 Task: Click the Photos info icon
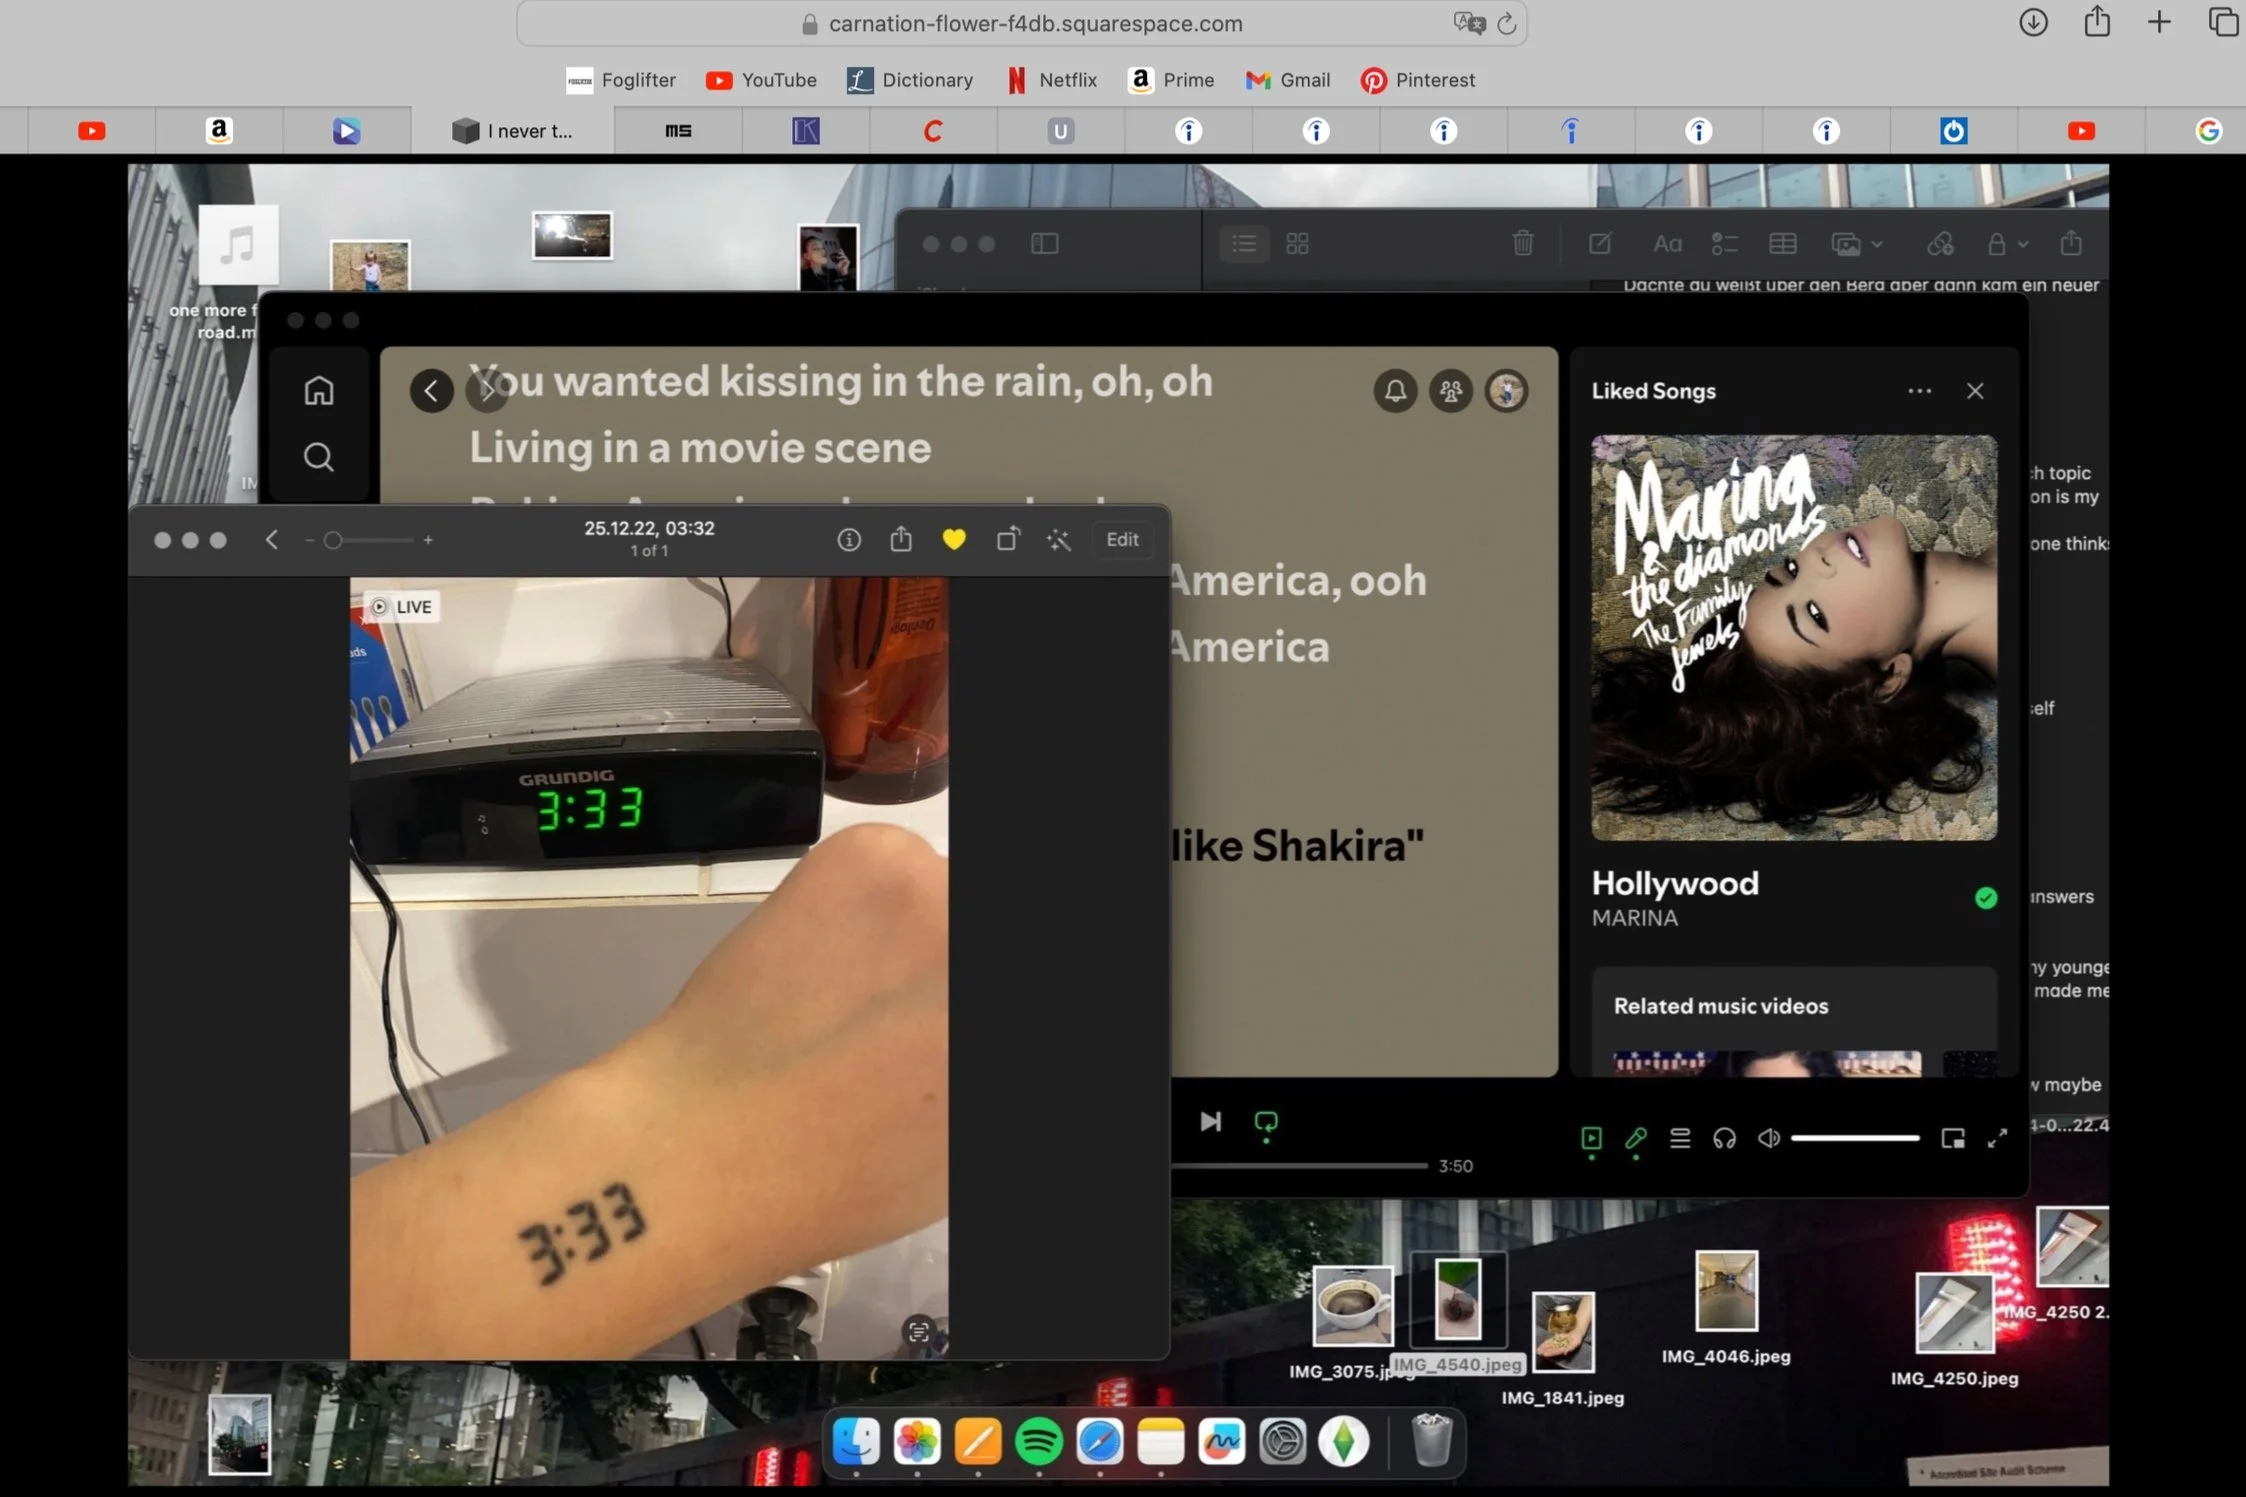(x=849, y=540)
